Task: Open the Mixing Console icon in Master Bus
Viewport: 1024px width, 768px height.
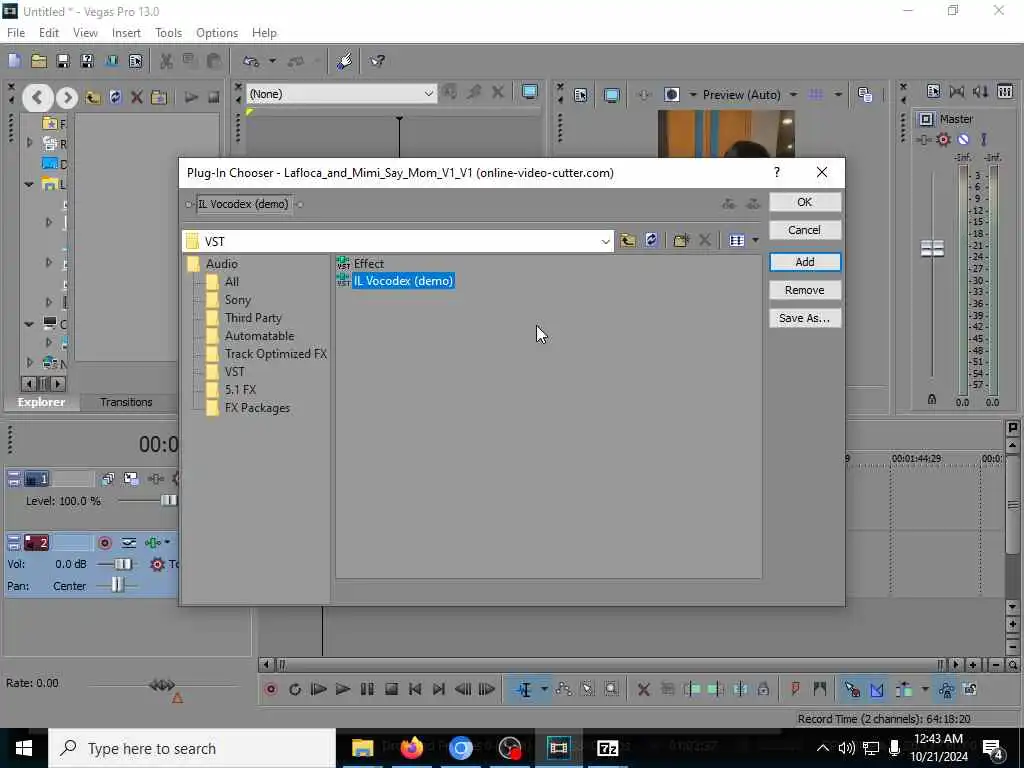Action: click(x=1005, y=91)
